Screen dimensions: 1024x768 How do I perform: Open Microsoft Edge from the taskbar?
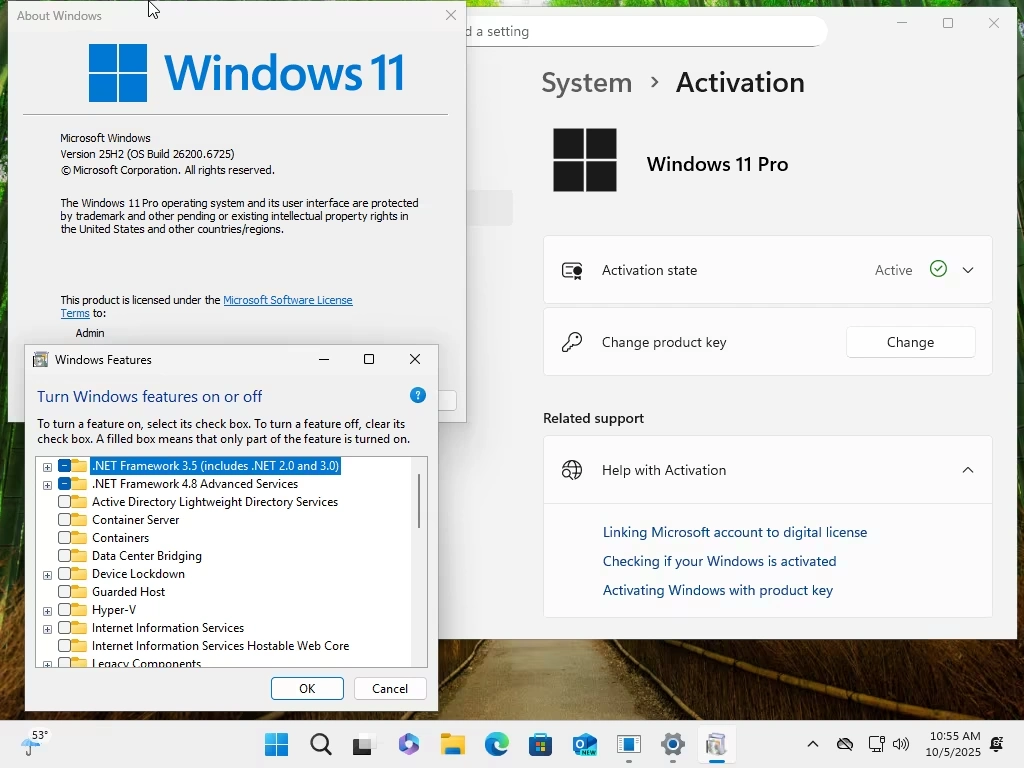coord(497,744)
